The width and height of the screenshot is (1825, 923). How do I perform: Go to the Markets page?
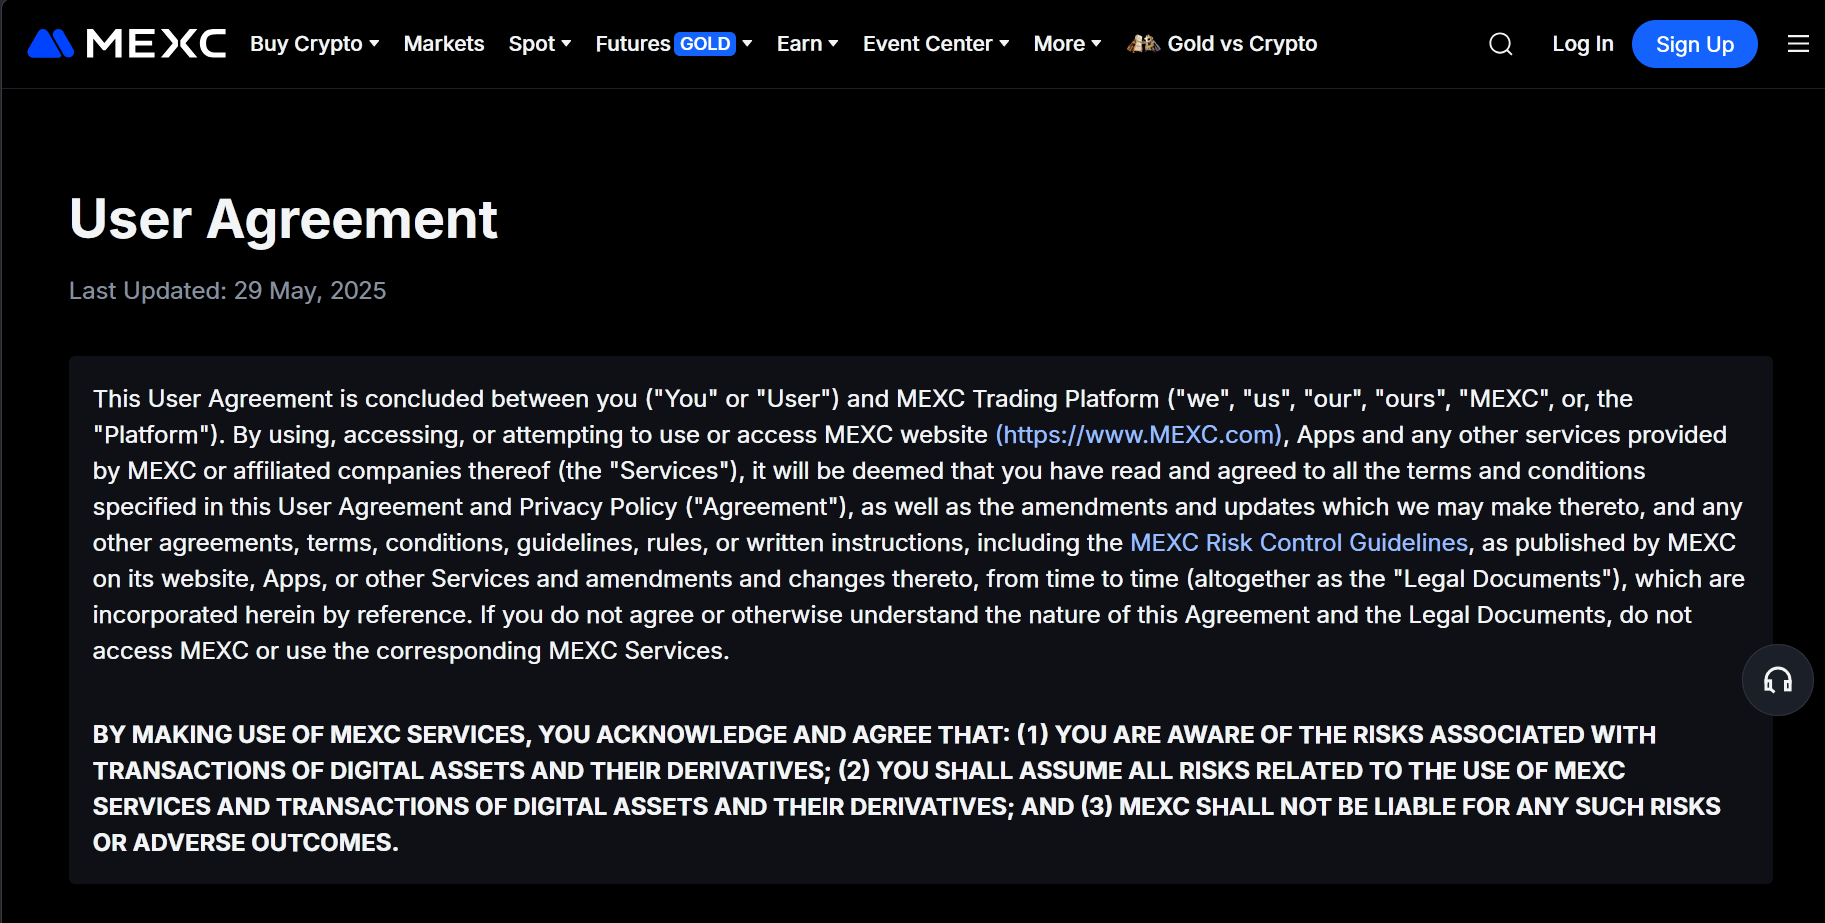point(444,44)
